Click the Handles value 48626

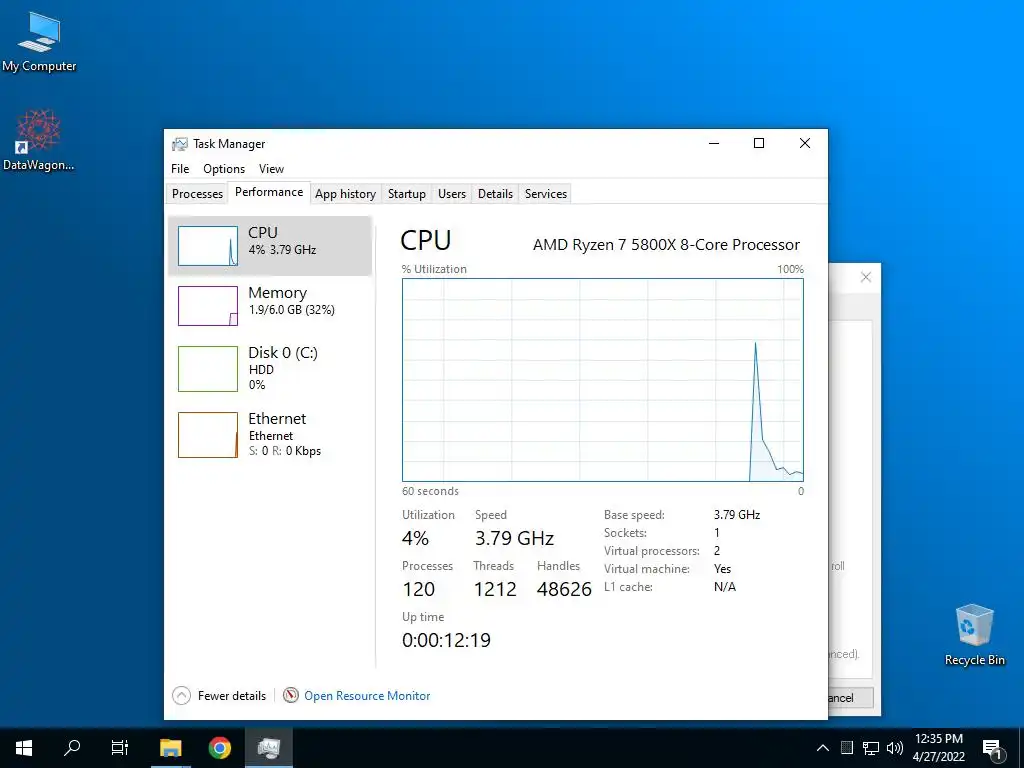[564, 589]
